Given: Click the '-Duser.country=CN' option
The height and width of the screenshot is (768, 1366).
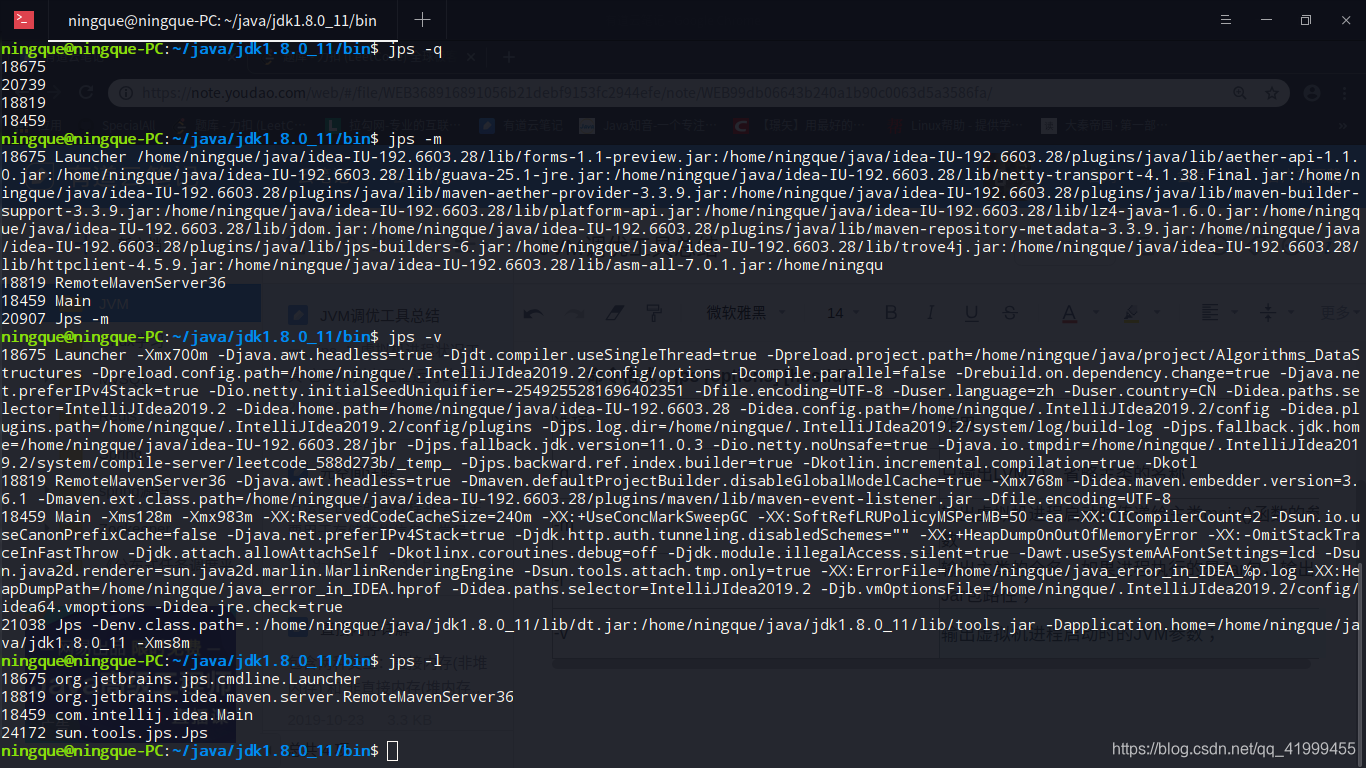Looking at the screenshot, I should (x=1140, y=391).
